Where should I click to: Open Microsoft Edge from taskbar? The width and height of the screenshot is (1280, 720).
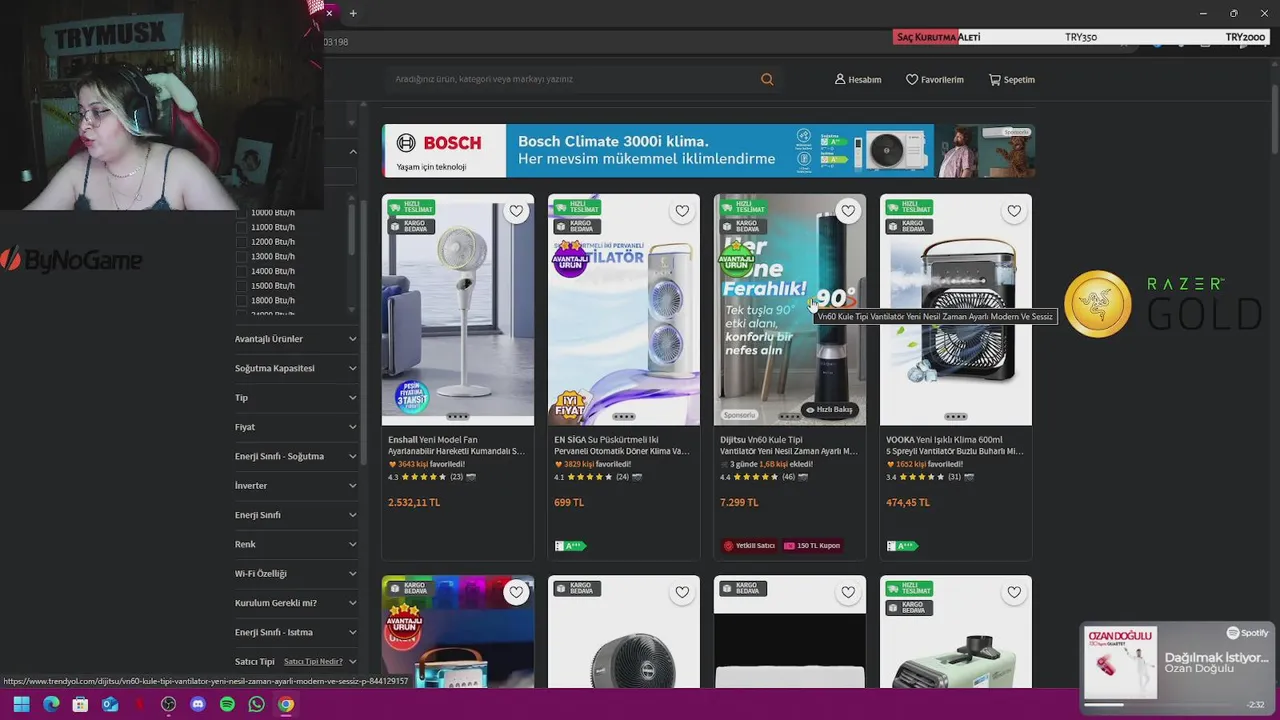51,704
